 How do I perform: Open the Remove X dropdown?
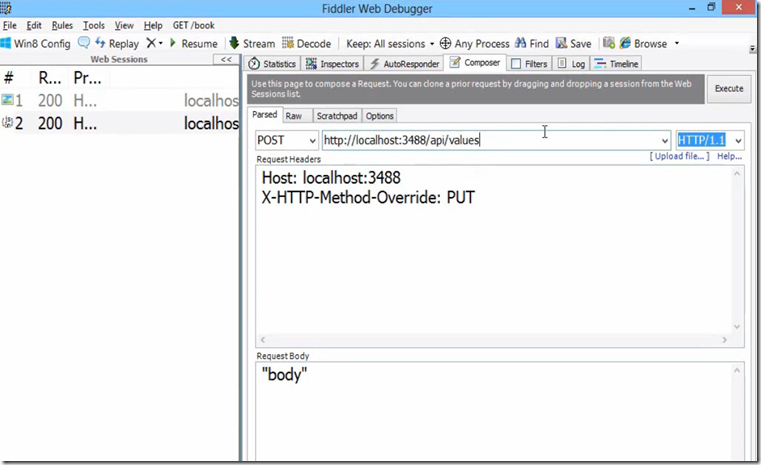(x=154, y=43)
